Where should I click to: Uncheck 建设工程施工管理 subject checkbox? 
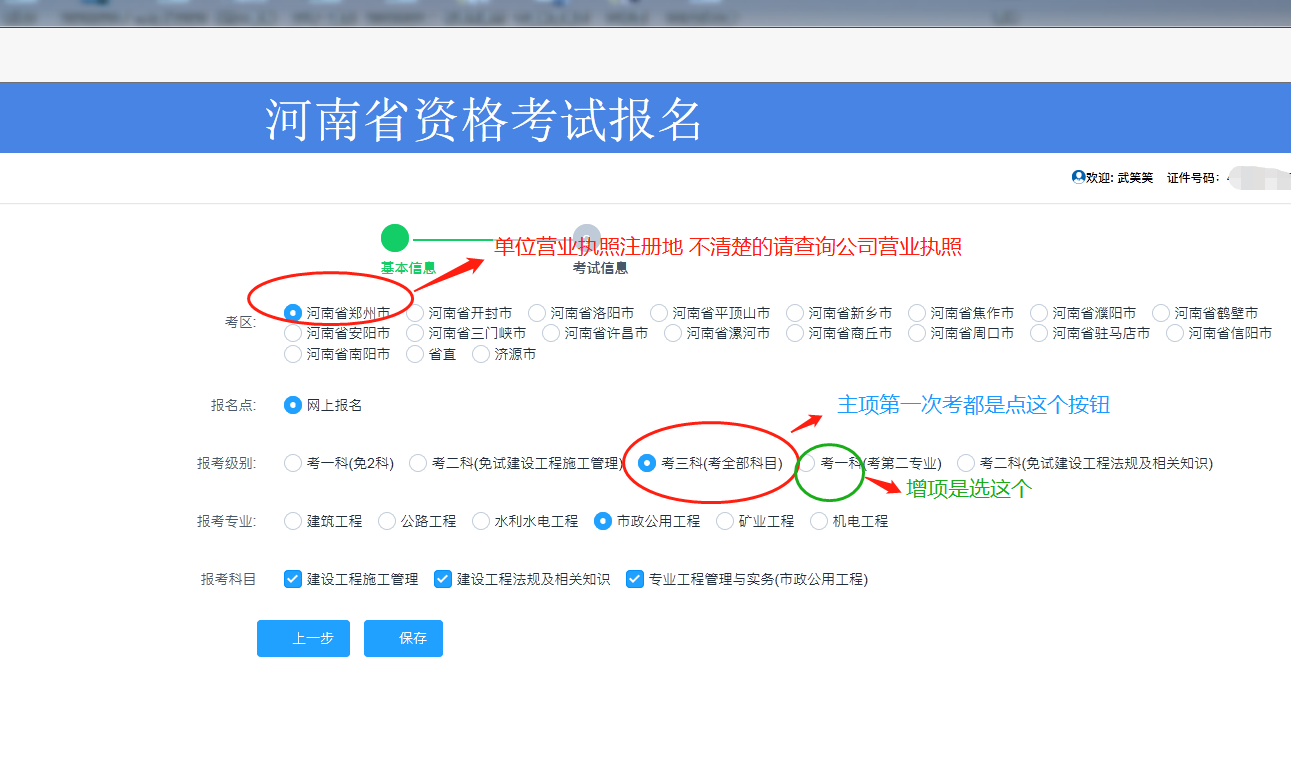pyautogui.click(x=293, y=579)
